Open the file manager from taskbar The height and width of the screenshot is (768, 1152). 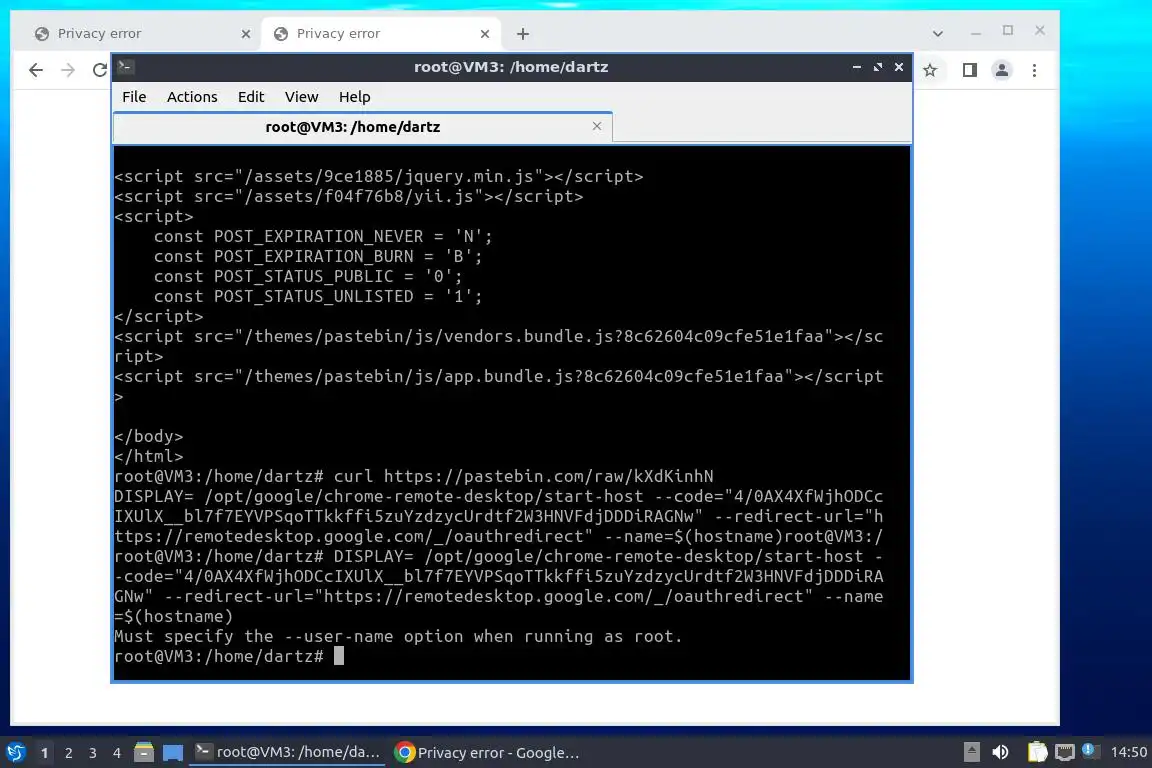pos(144,753)
